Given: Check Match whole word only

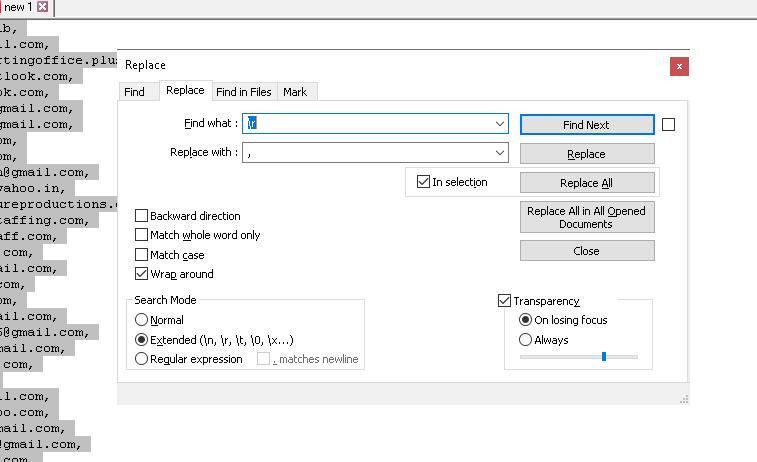Looking at the screenshot, I should tap(141, 235).
